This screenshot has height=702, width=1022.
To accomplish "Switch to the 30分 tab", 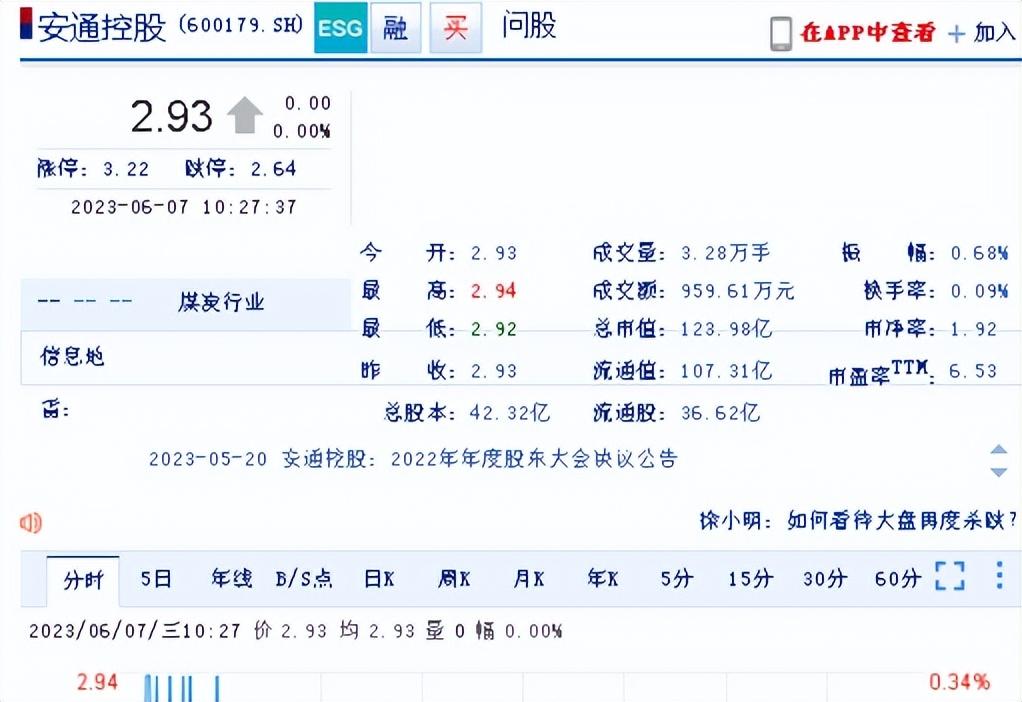I will click(825, 578).
